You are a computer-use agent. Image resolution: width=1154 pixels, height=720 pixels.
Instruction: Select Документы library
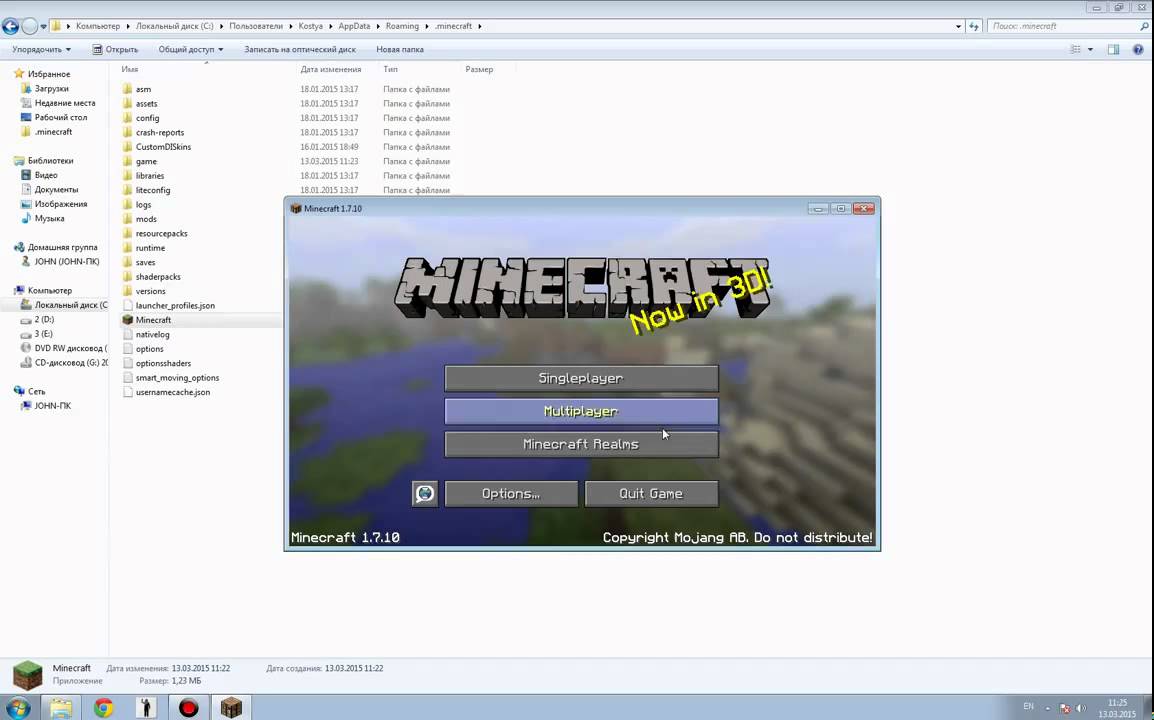pyautogui.click(x=56, y=189)
